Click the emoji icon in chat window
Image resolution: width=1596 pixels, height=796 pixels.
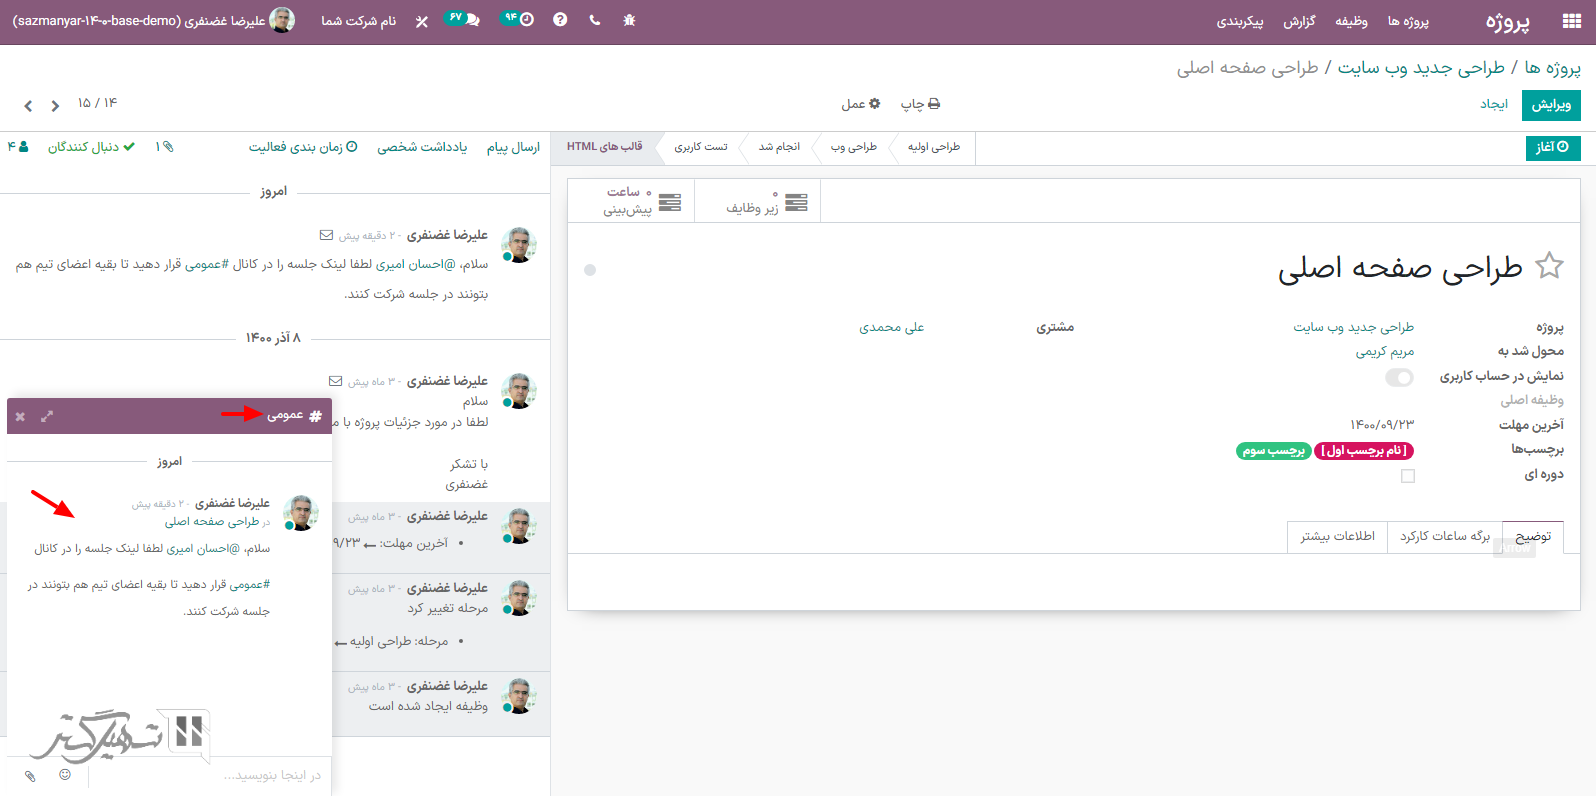(x=65, y=774)
